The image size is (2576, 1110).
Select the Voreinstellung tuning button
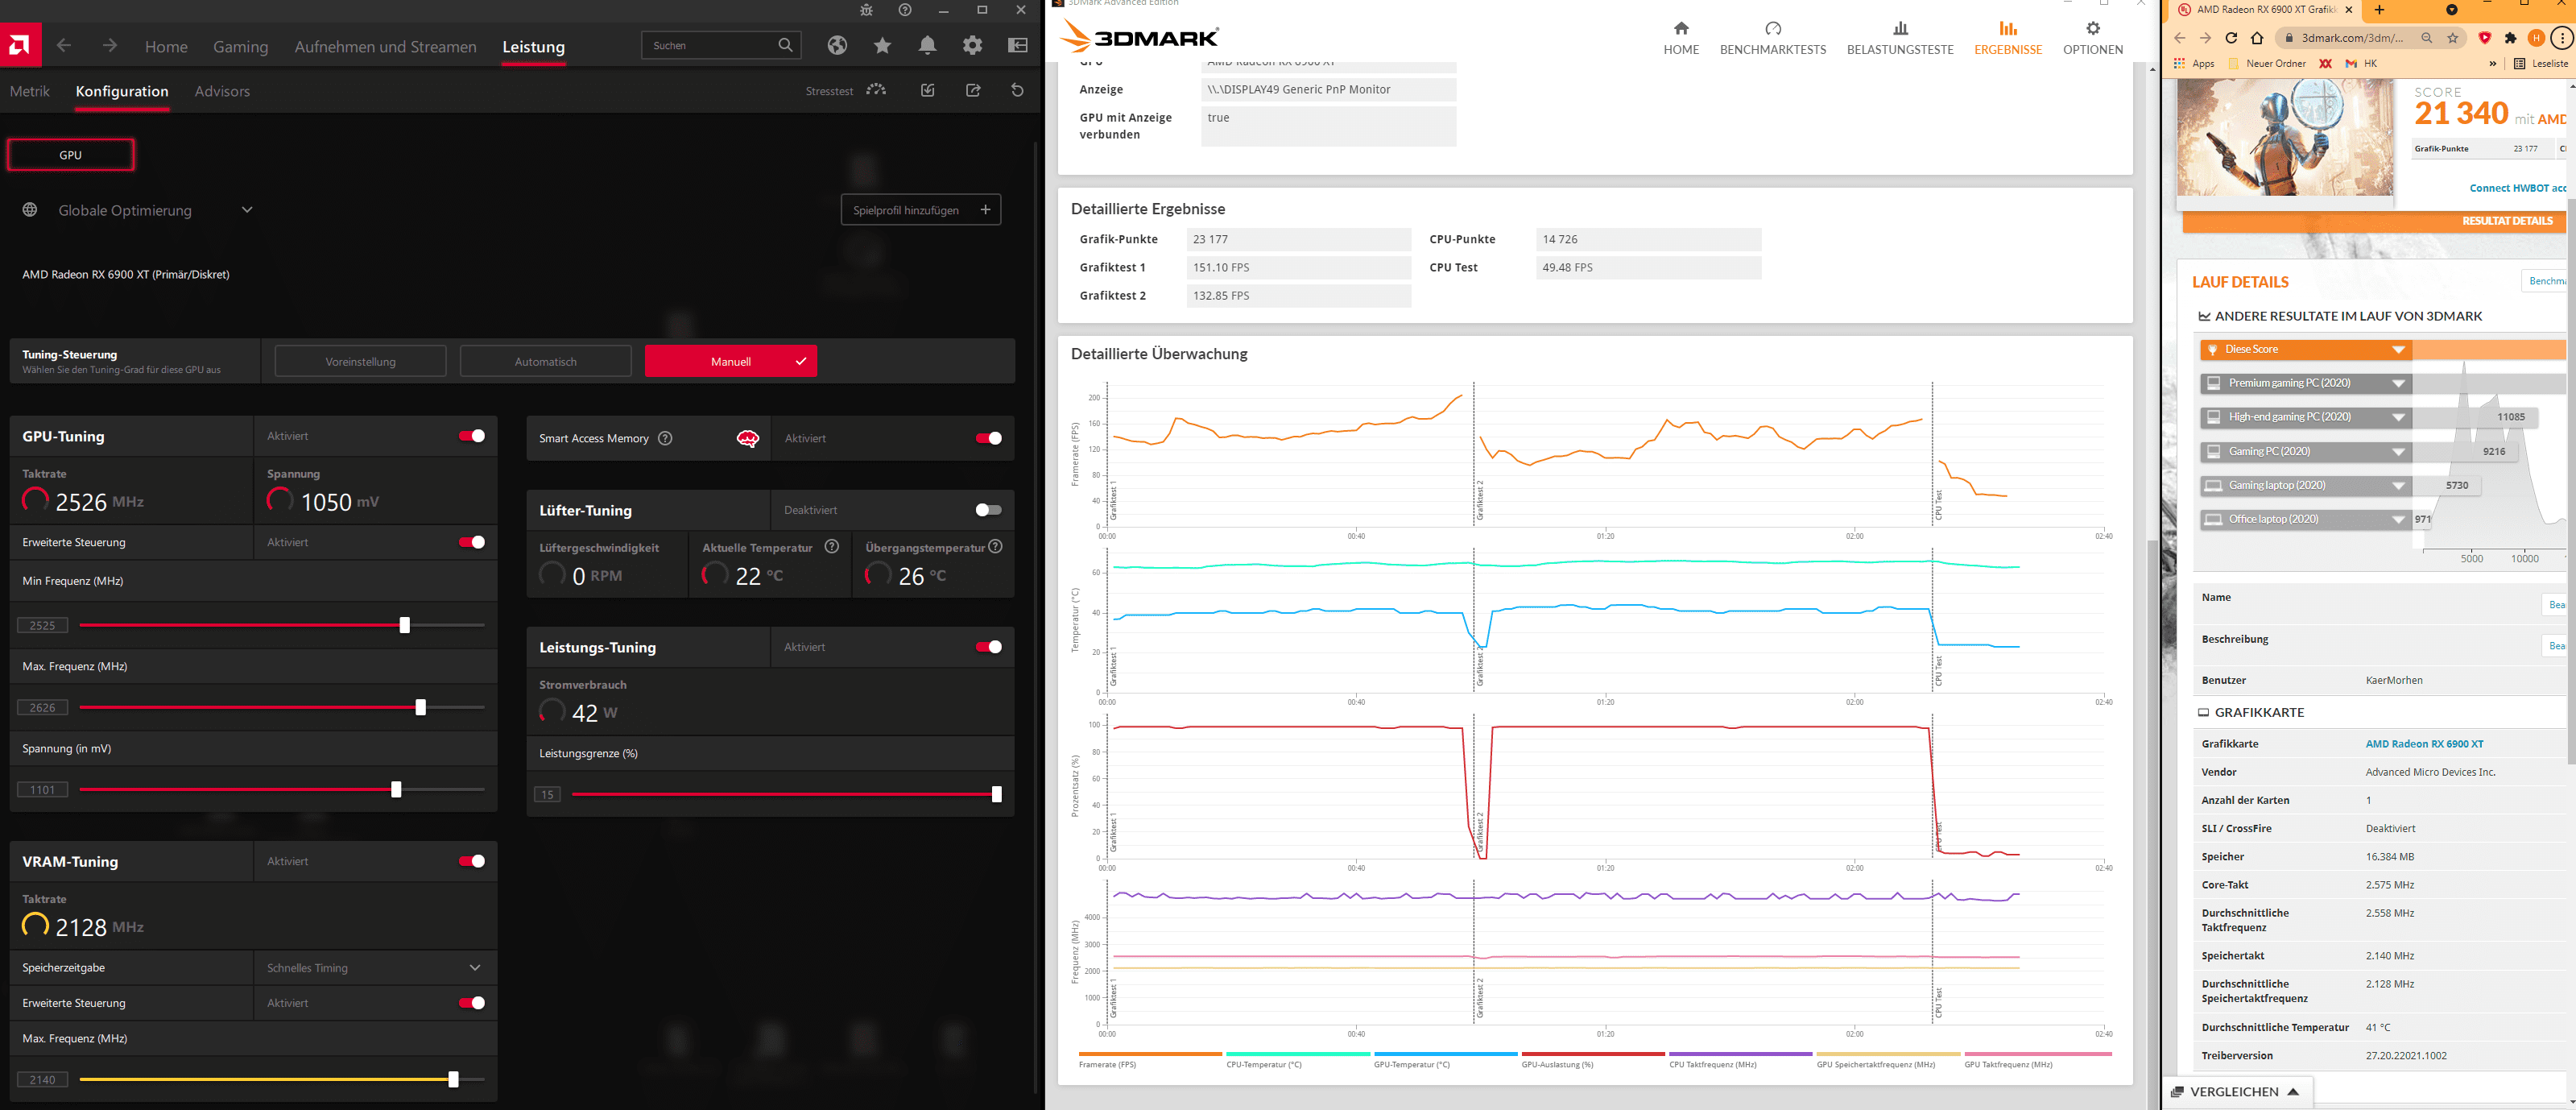tap(360, 361)
